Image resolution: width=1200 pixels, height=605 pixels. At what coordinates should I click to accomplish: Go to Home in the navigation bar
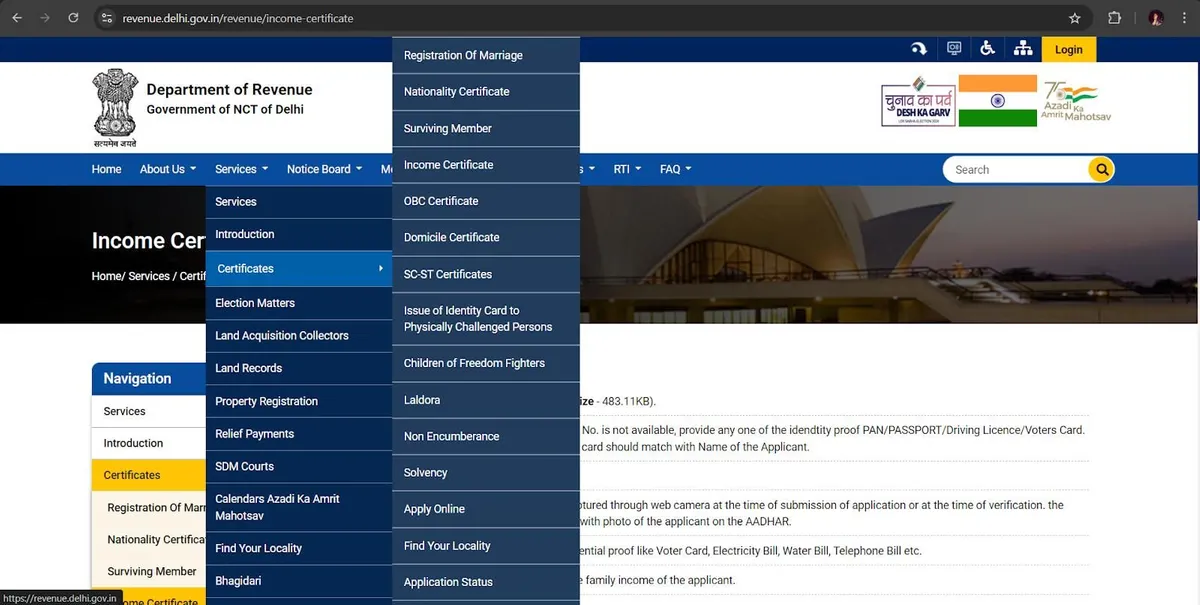point(106,169)
